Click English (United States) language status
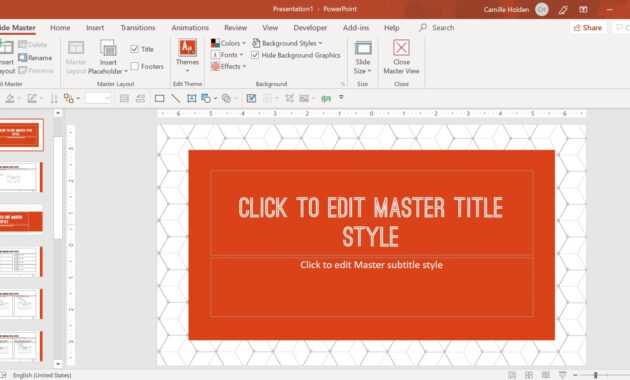Screen dimensions: 630x380 pos(42,375)
